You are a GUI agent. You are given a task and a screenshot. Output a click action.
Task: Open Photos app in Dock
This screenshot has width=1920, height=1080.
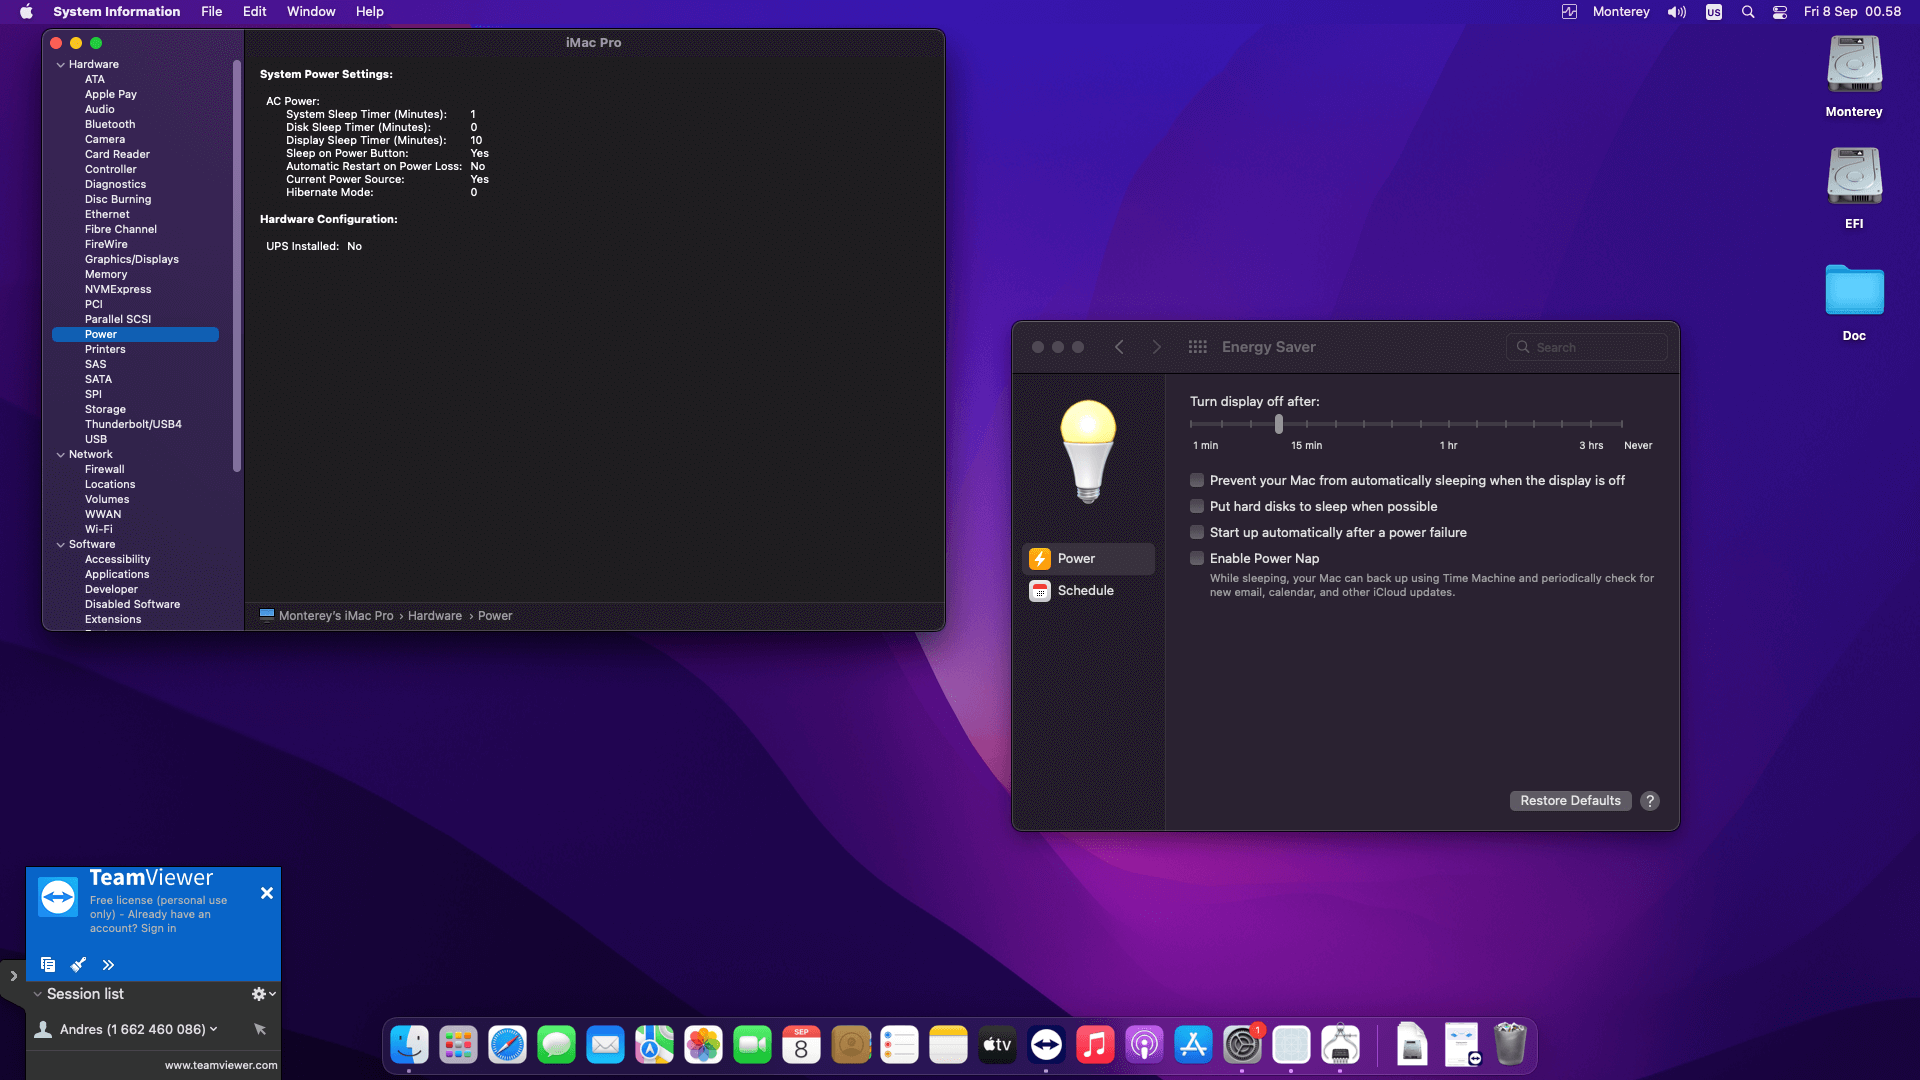[x=703, y=1045]
